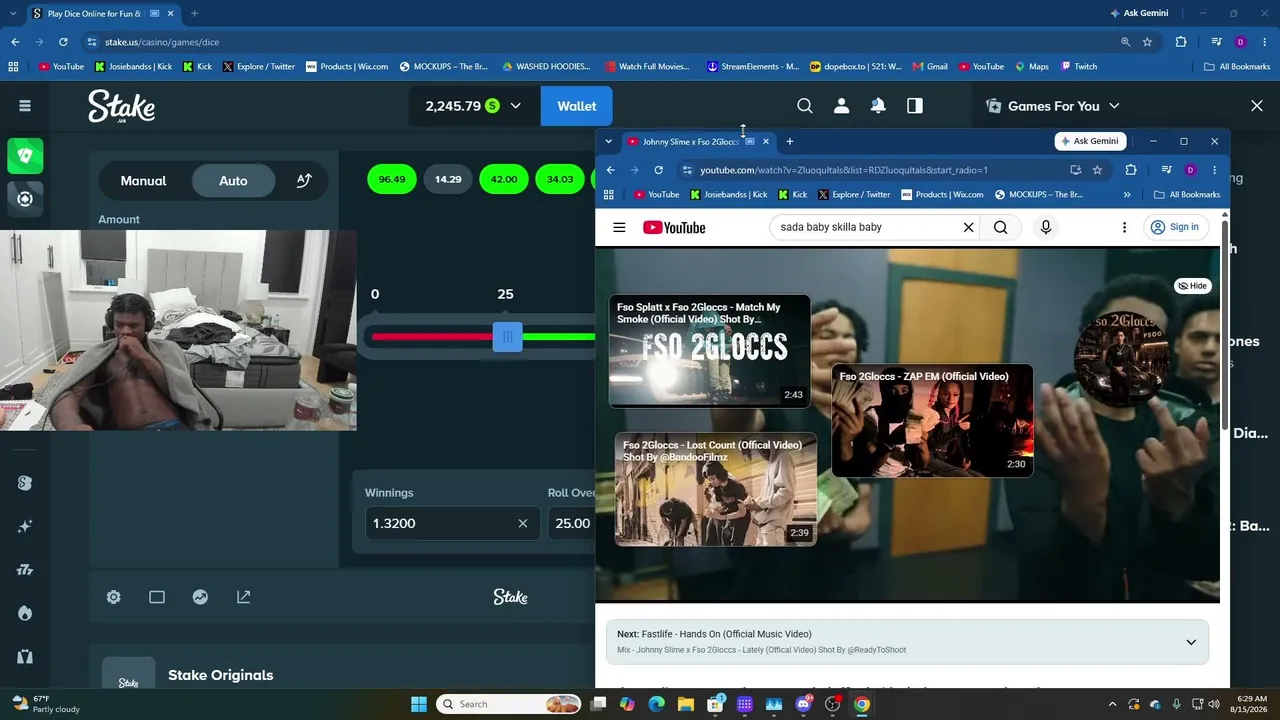The width and height of the screenshot is (1280, 720).
Task: Open ZAP EM video card
Action: pyautogui.click(x=932, y=420)
